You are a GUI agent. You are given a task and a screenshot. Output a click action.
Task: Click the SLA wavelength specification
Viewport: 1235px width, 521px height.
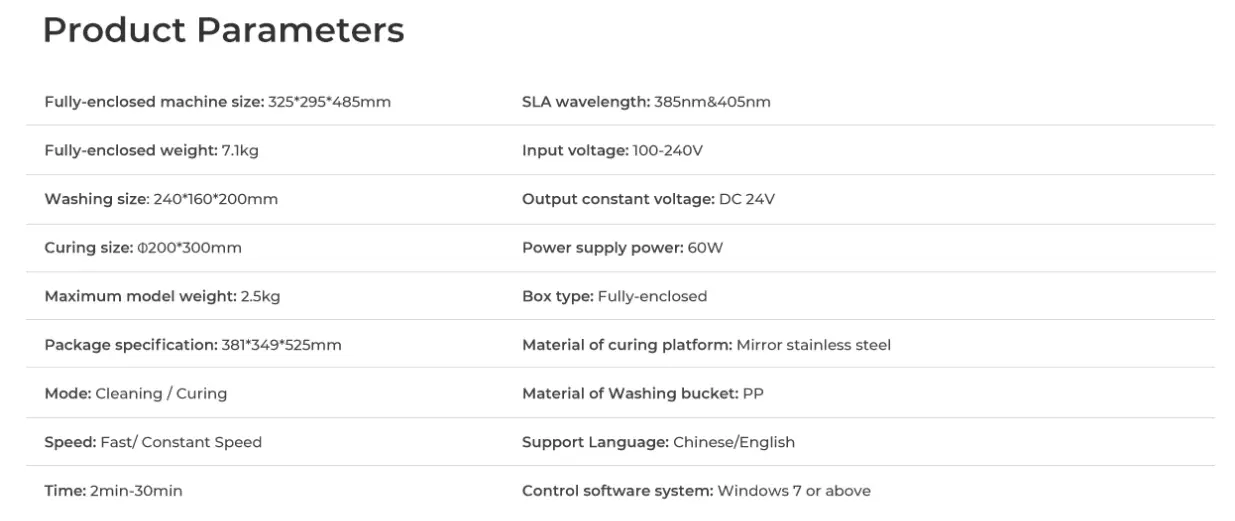[x=646, y=102]
